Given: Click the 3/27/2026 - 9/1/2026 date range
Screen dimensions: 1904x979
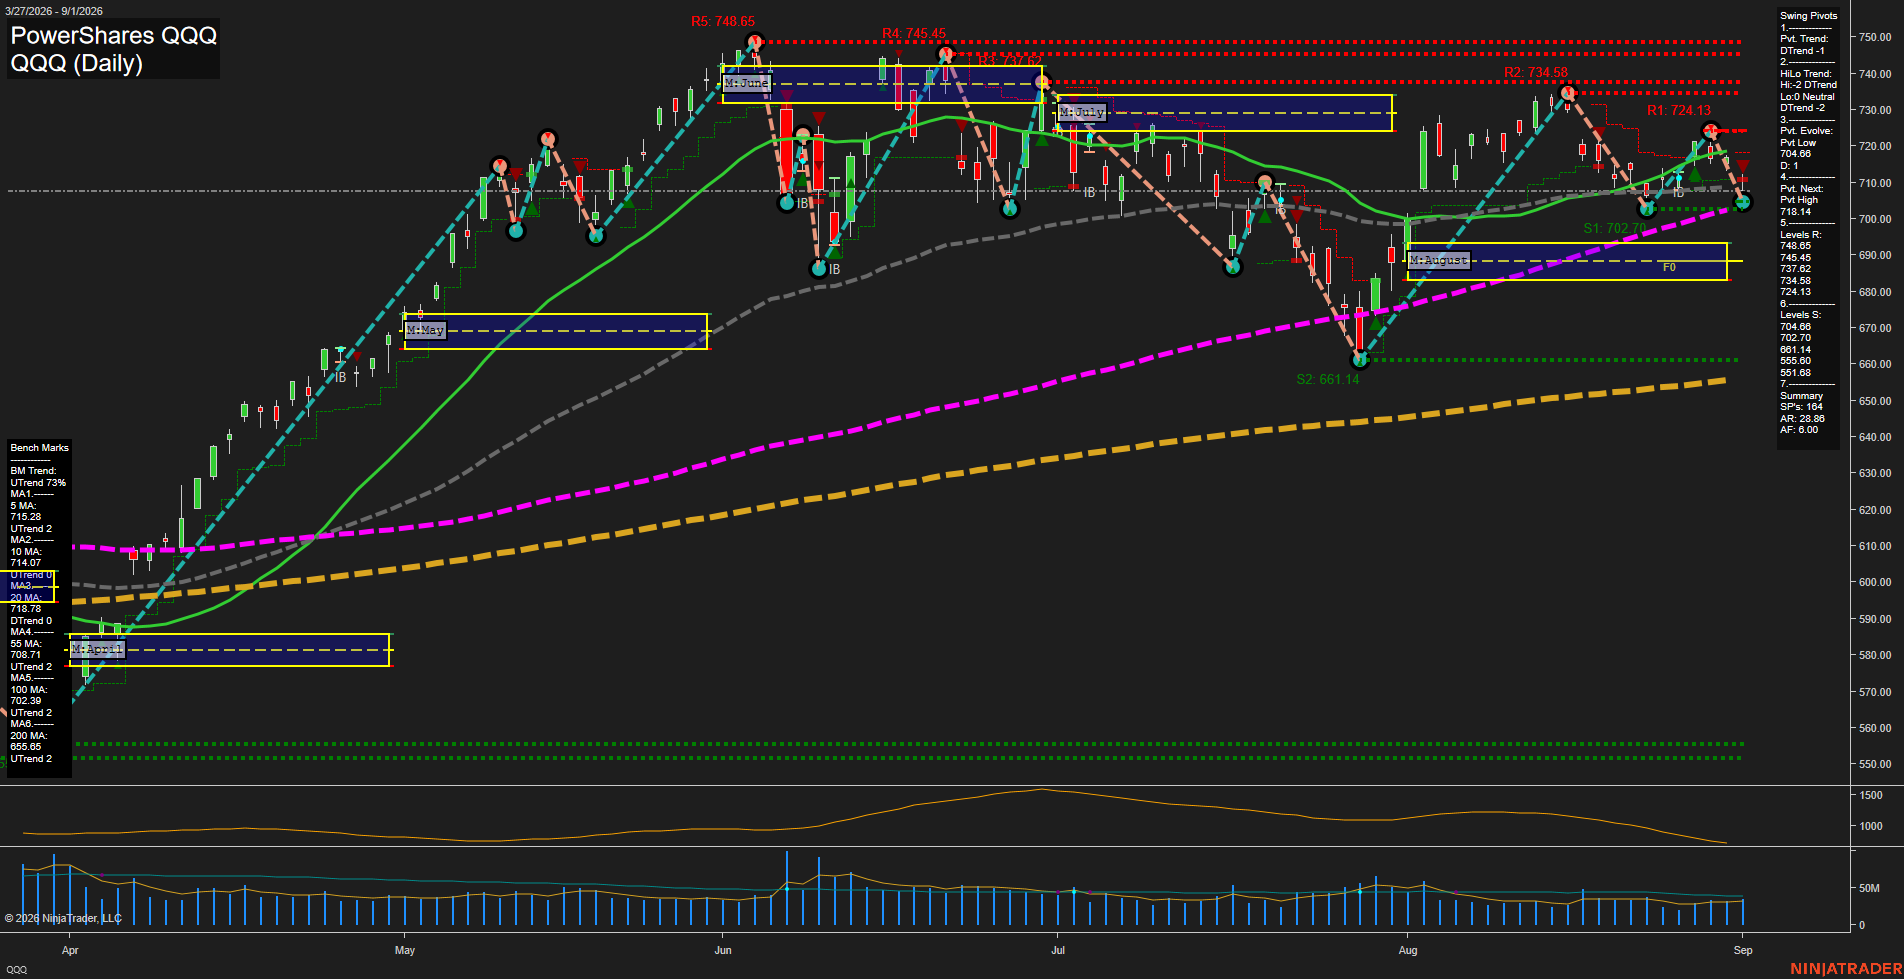Looking at the screenshot, I should 53,11.
